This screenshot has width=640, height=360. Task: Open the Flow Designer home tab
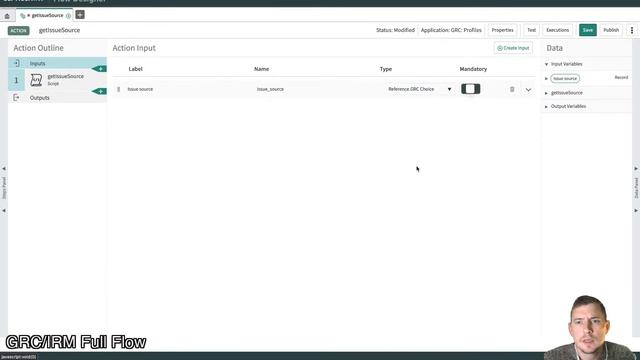coord(7,16)
